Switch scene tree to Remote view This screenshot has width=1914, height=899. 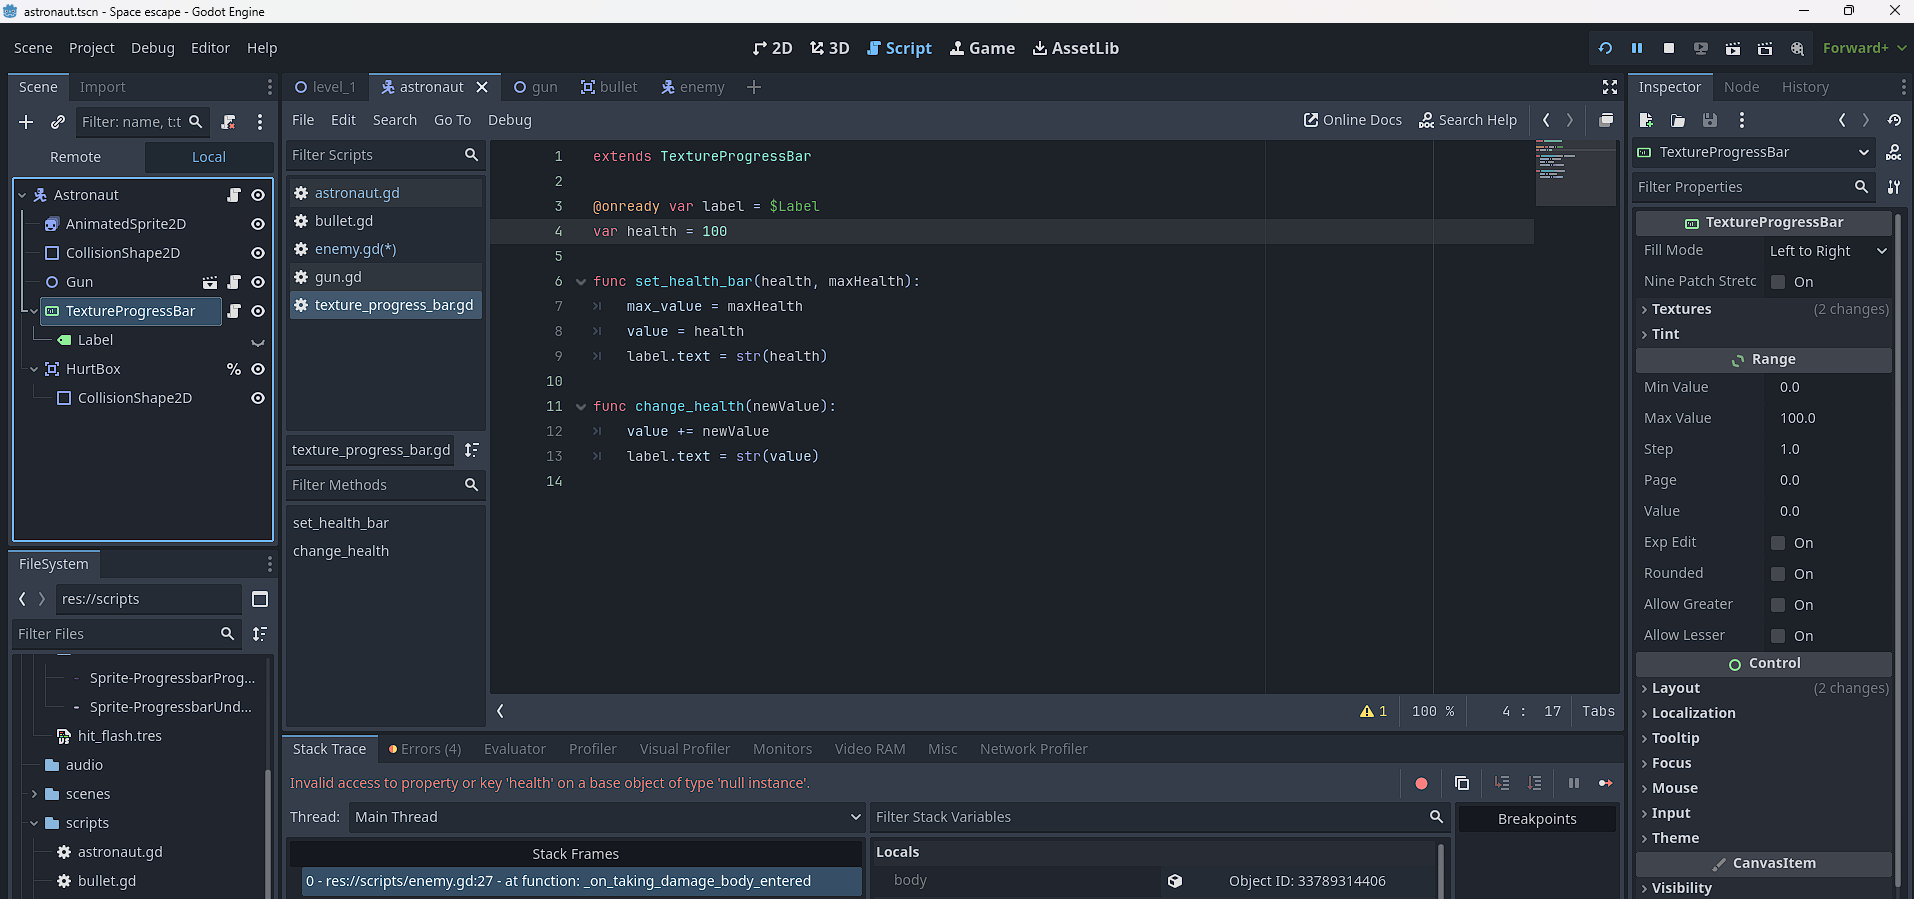tap(76, 157)
